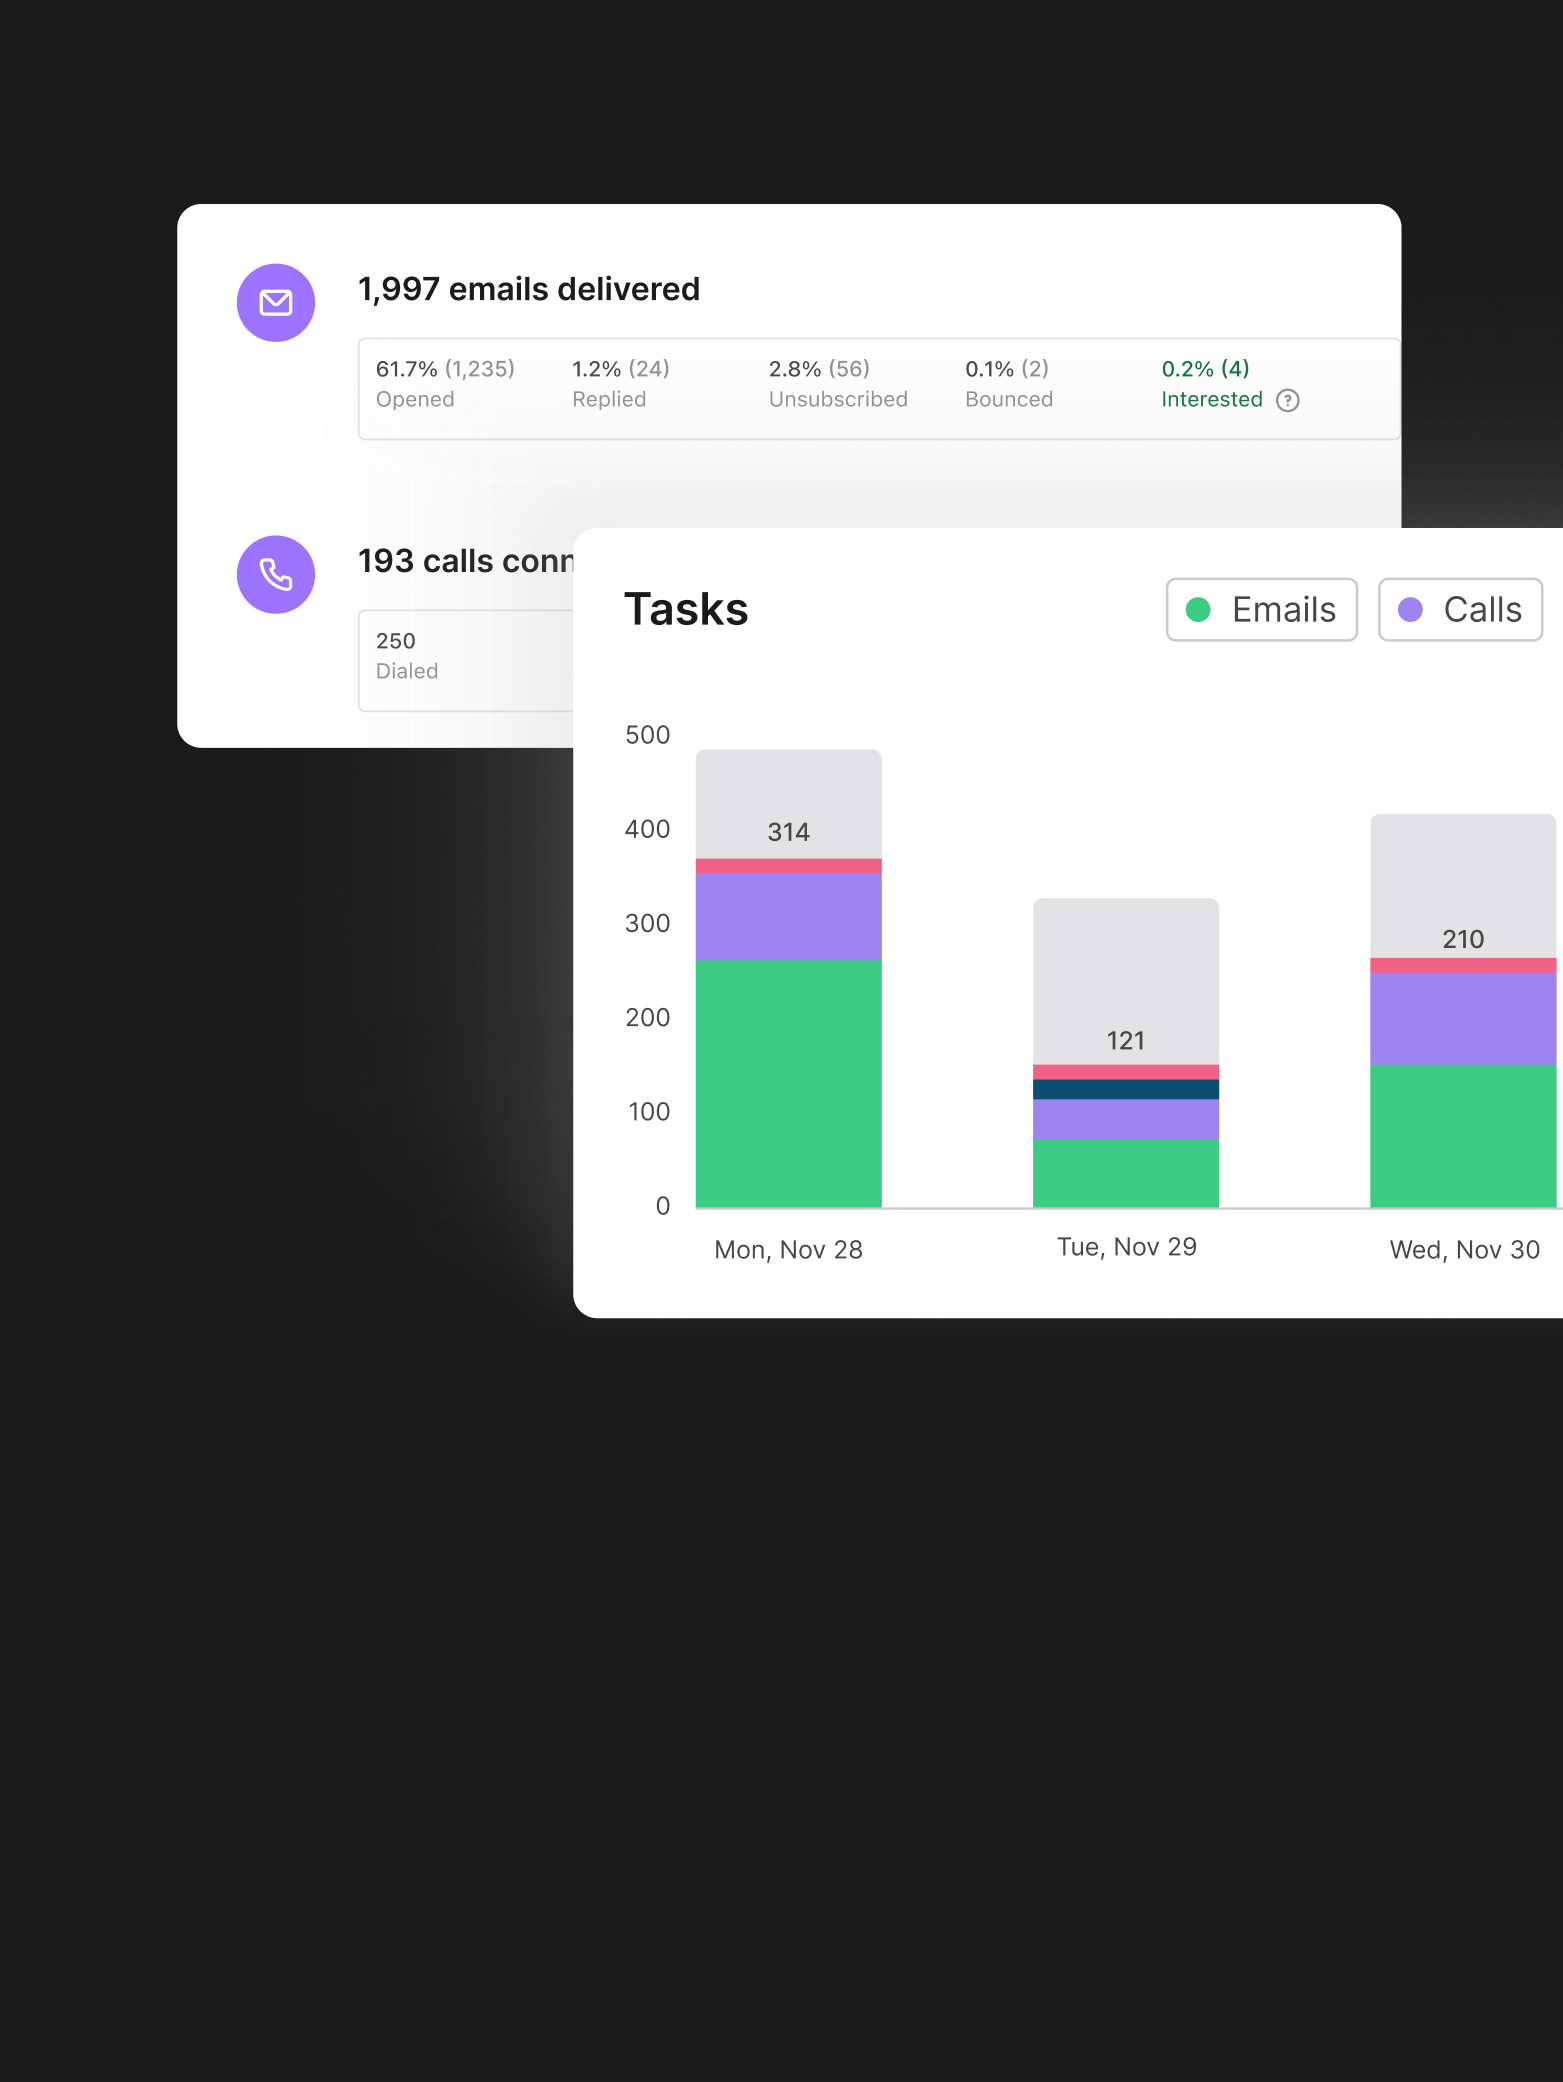Click the 0.1% Bounced stat
Image resolution: width=1563 pixels, height=2082 pixels.
point(1009,384)
